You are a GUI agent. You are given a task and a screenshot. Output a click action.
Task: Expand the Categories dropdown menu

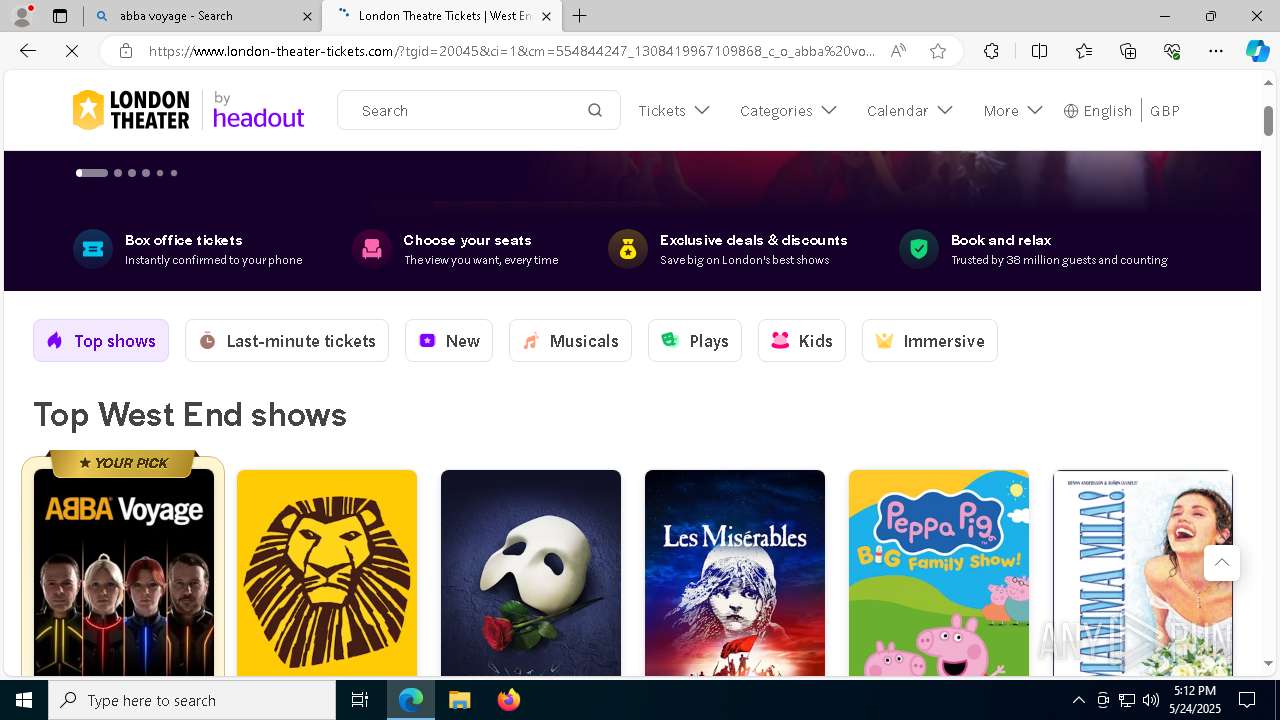tap(788, 111)
